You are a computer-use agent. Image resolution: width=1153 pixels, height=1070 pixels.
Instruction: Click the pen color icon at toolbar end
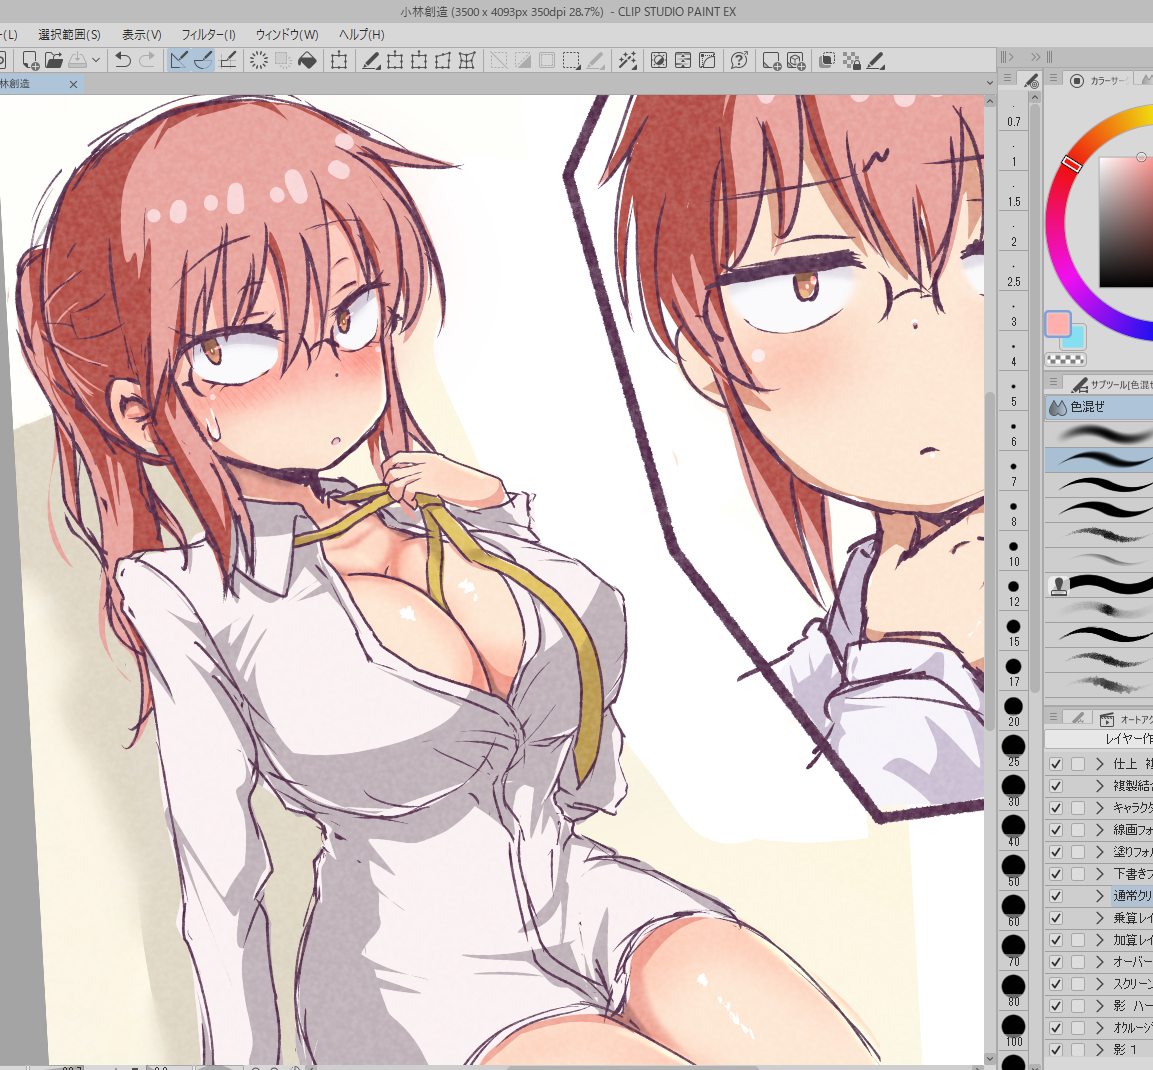[x=875, y=60]
